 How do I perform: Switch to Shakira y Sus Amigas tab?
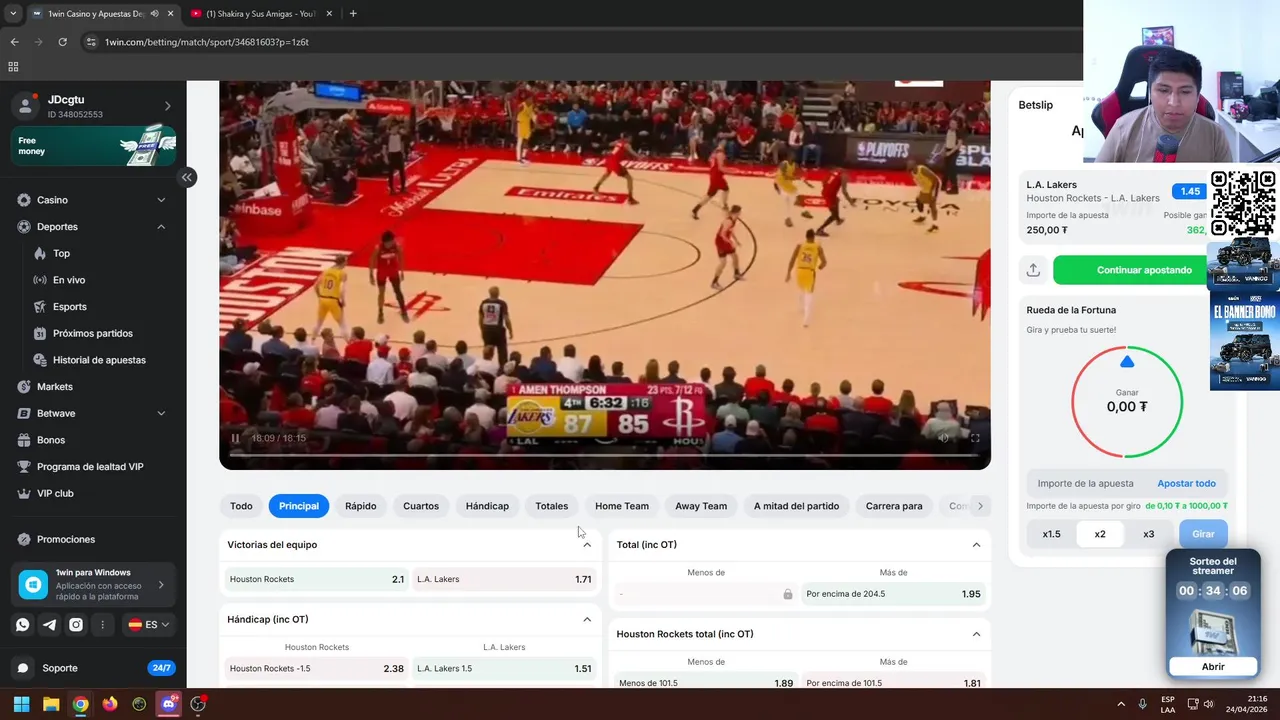(260, 14)
